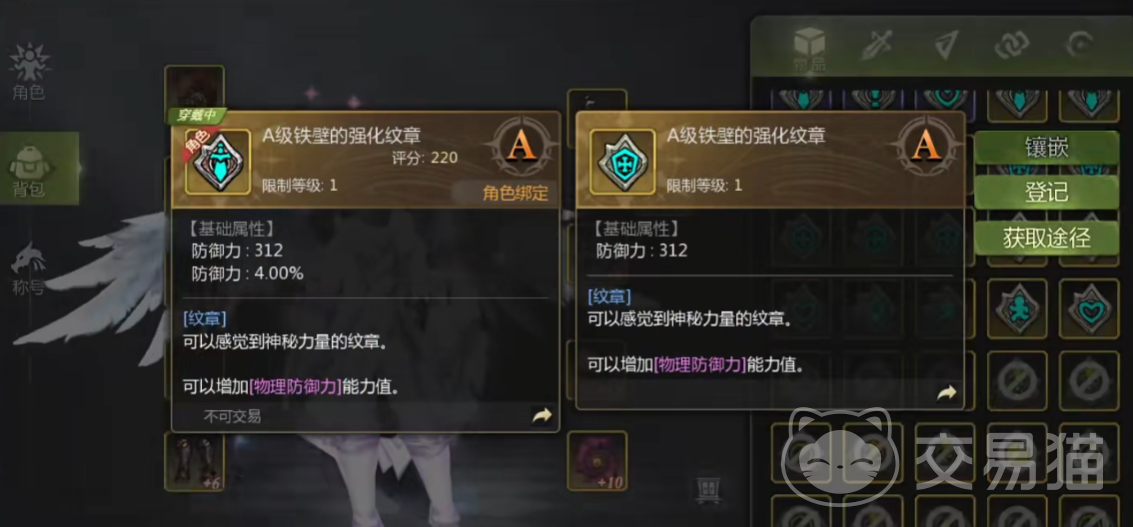Image resolution: width=1133 pixels, height=527 pixels.
Task: Click the 镶嵌 inlay button
Action: pos(1046,147)
